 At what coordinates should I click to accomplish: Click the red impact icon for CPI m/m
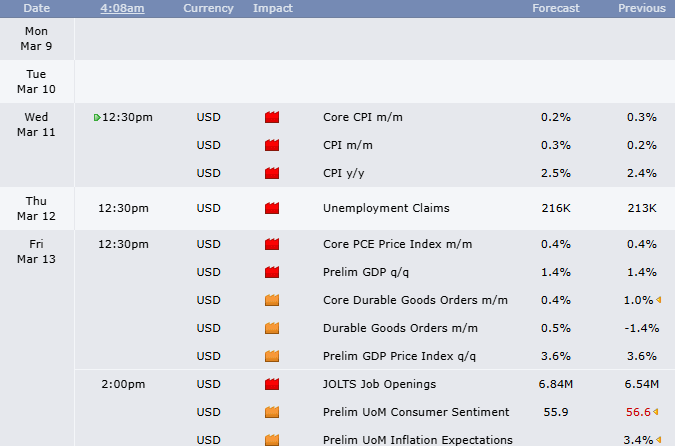(272, 145)
